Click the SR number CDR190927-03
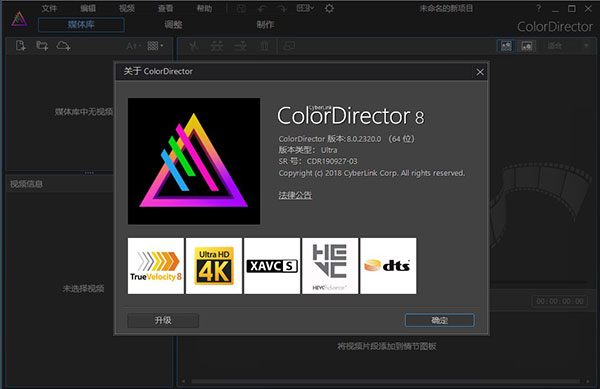Screen dimensions: 600x389 pos(332,161)
